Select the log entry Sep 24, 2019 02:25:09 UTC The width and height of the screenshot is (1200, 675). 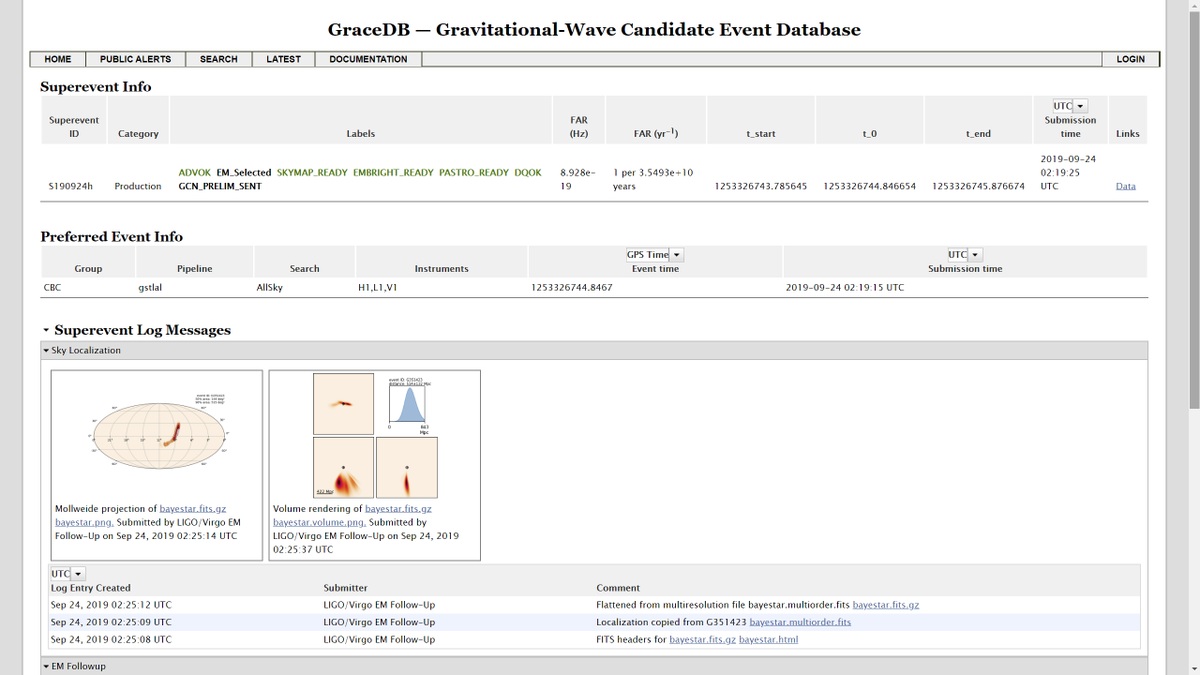point(111,622)
